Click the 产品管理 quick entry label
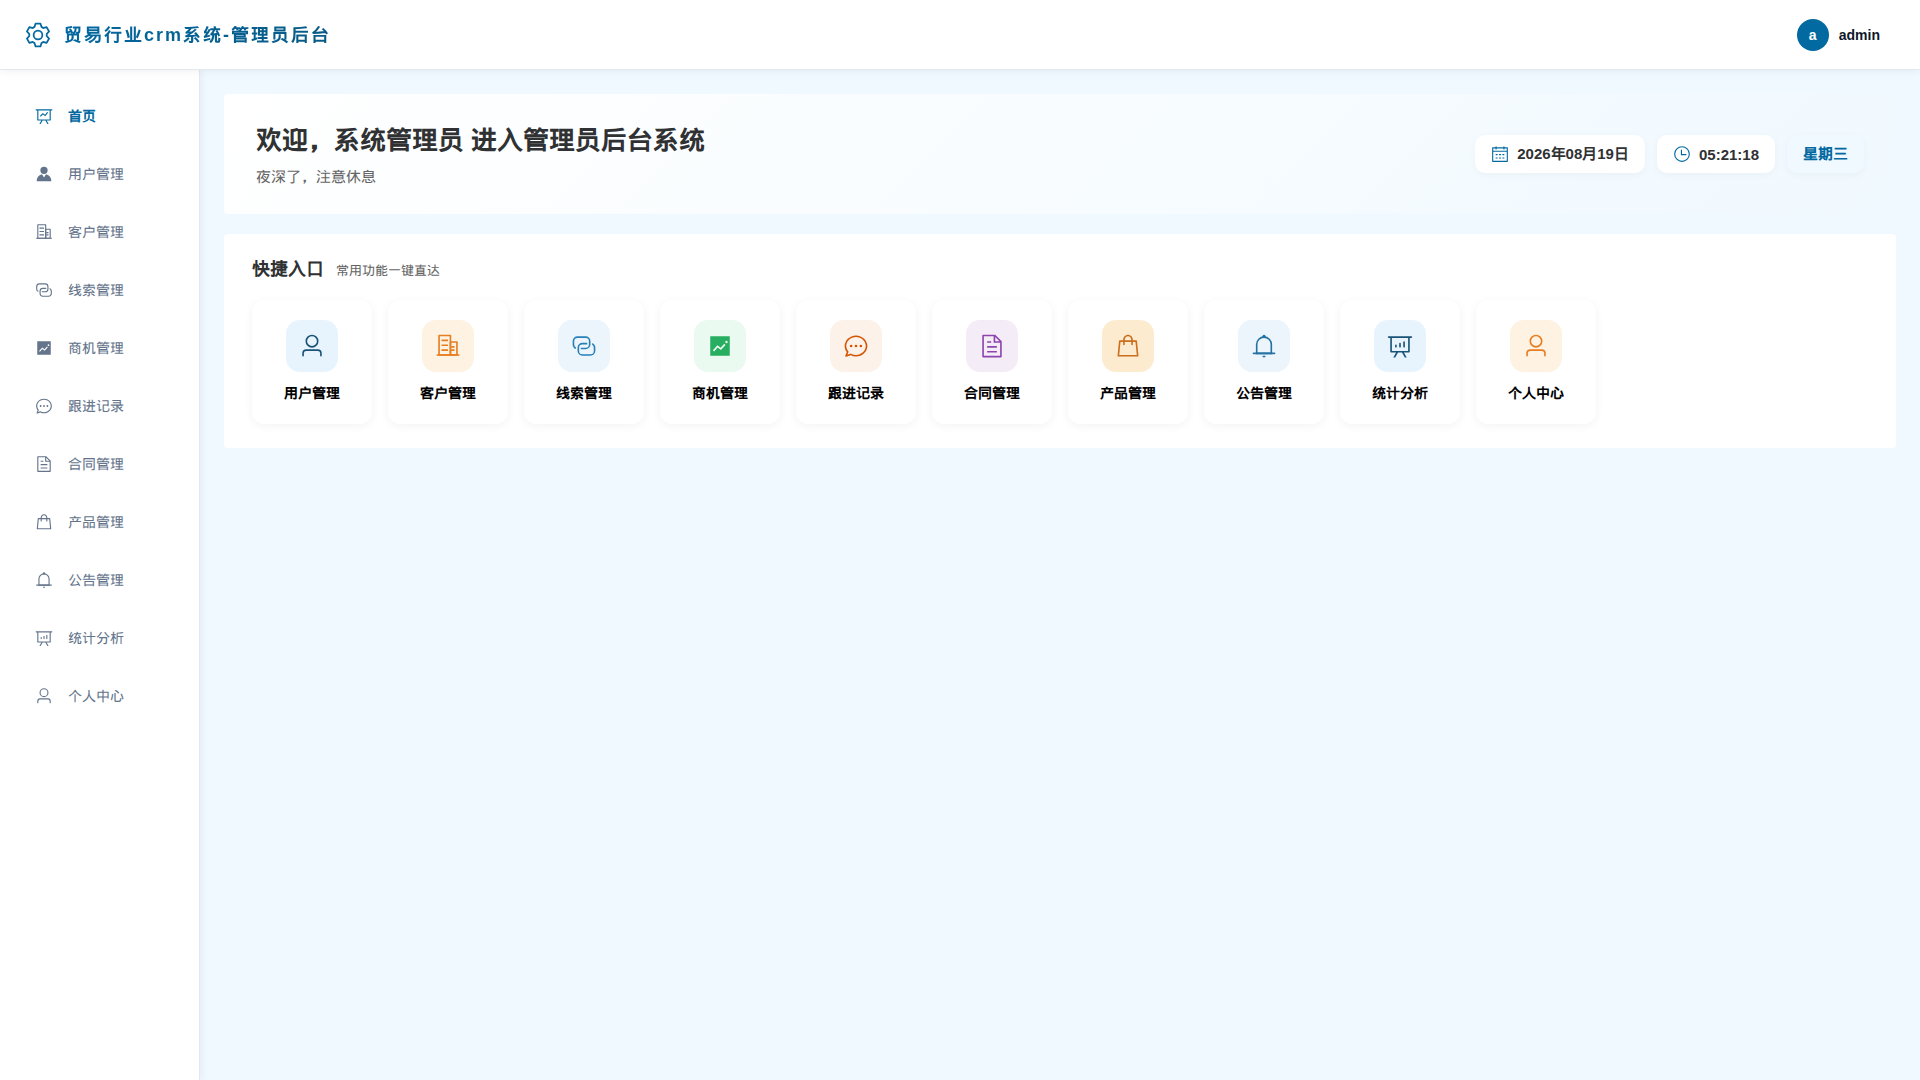This screenshot has height=1080, width=1920. [1128, 393]
